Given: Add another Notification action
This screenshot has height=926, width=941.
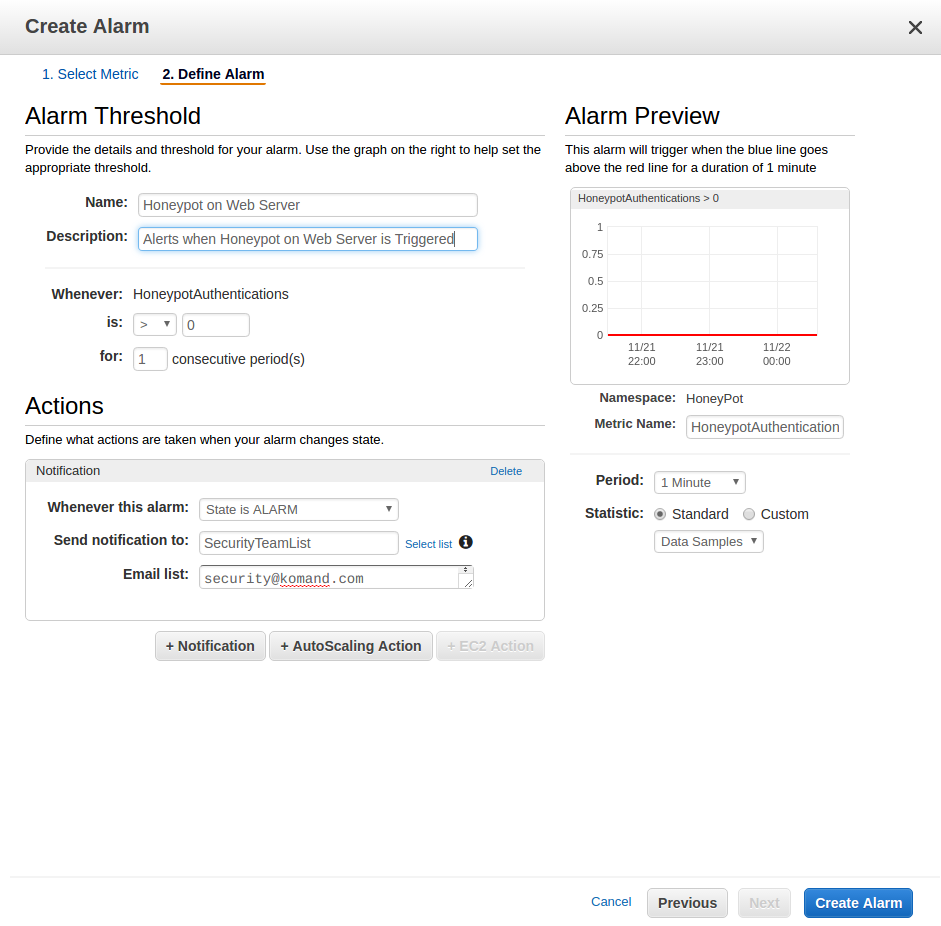Looking at the screenshot, I should click(210, 646).
